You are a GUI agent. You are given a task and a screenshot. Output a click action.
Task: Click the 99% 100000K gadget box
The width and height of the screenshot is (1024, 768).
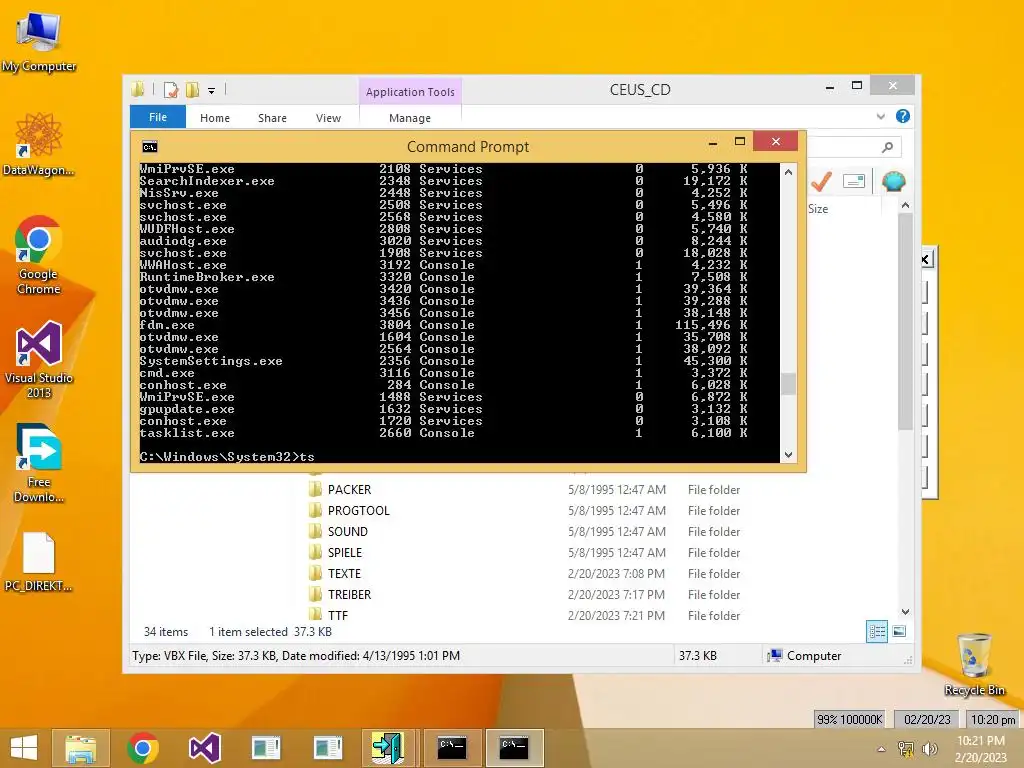(850, 719)
